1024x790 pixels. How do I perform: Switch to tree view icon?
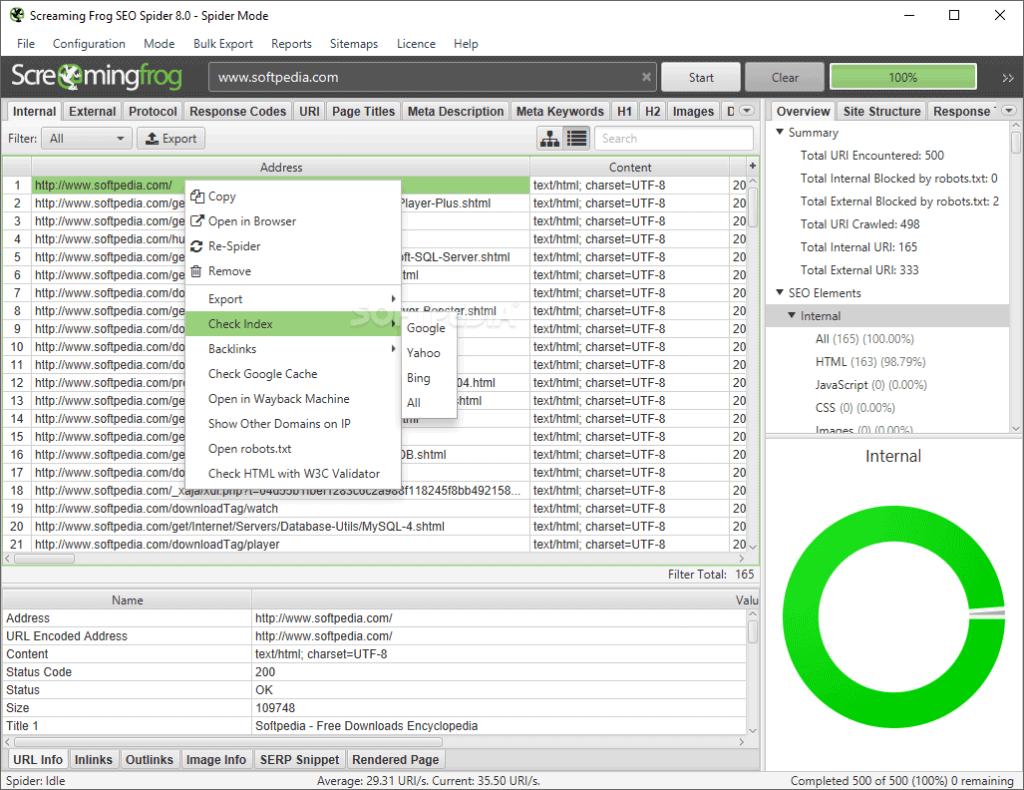click(550, 138)
